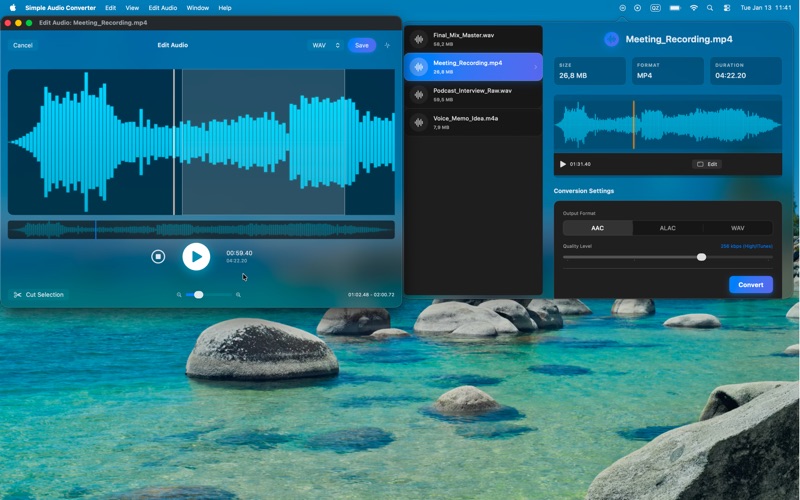Click the Simple Audio Converter menu bar extra icon

[622, 8]
